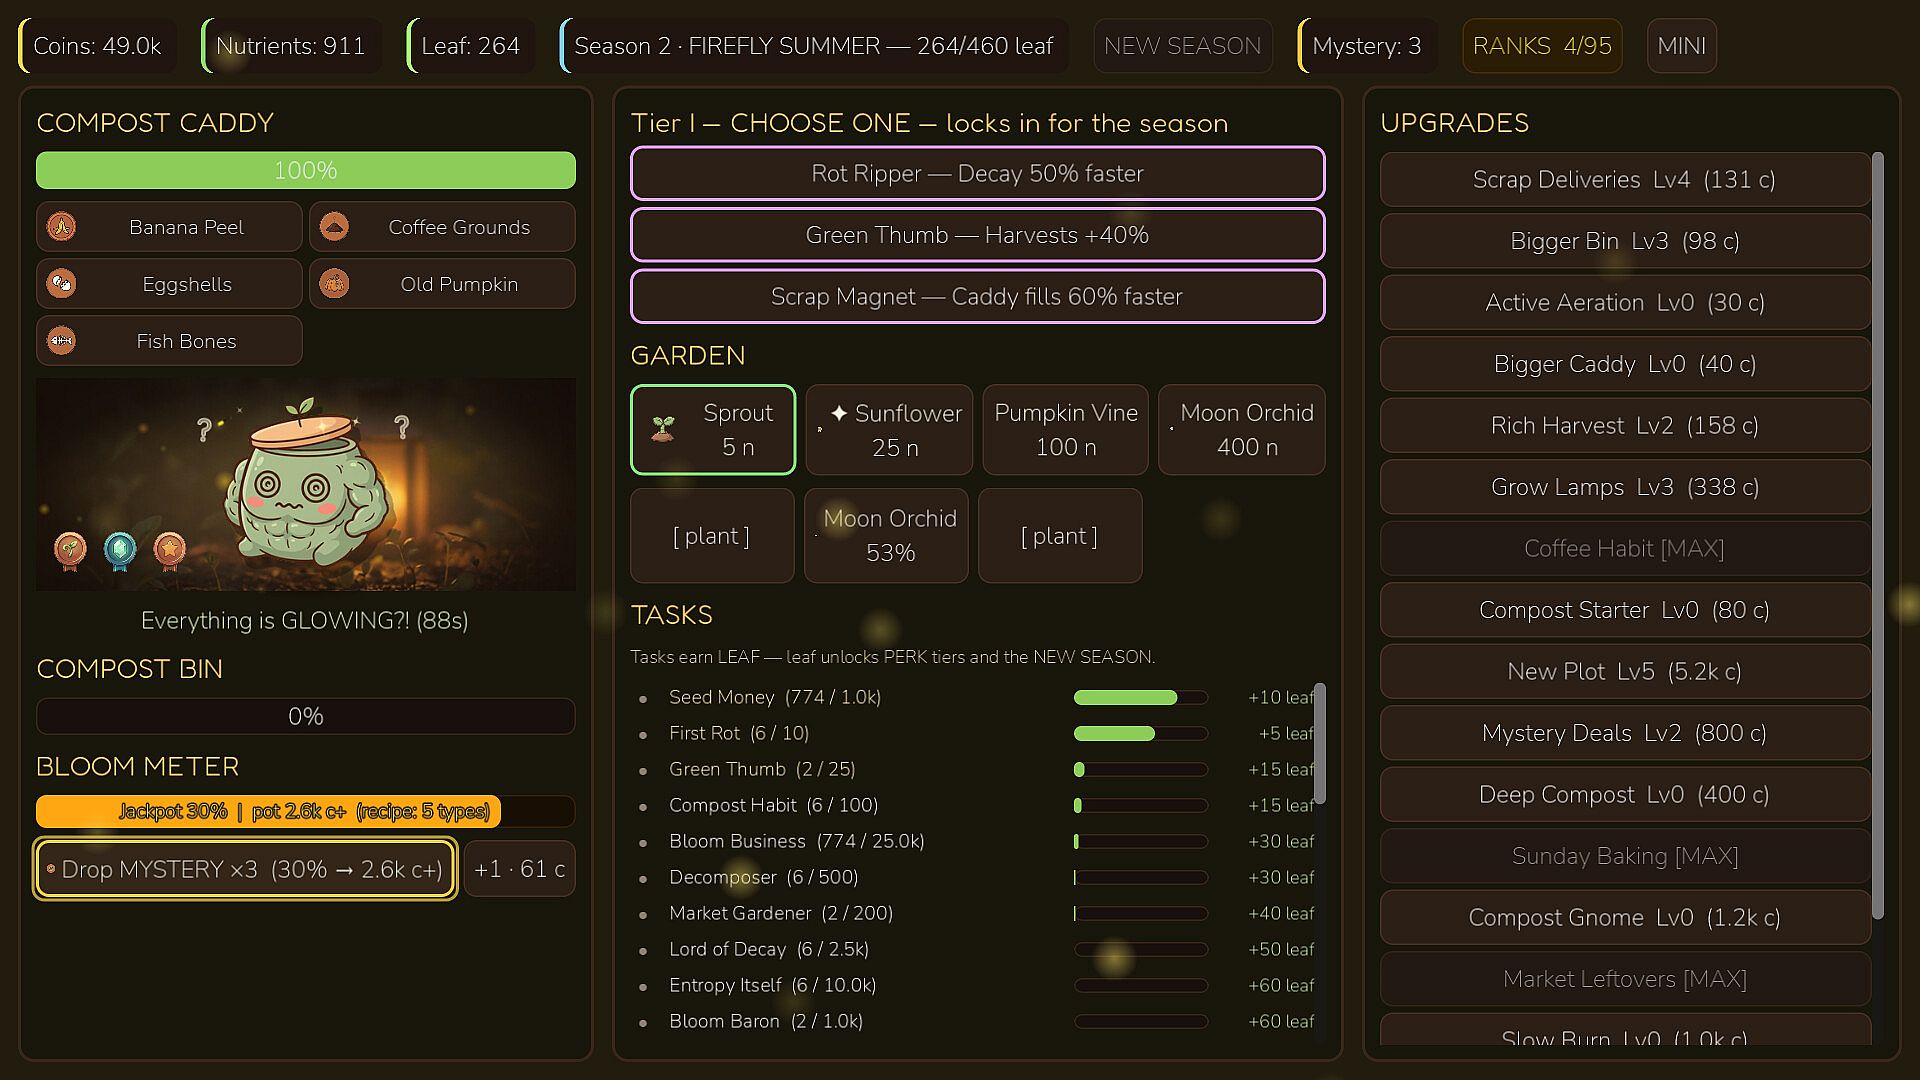Screen dimensions: 1920x1080
Task: Click the Upgrades panel scrollbar
Action: tap(1877, 535)
